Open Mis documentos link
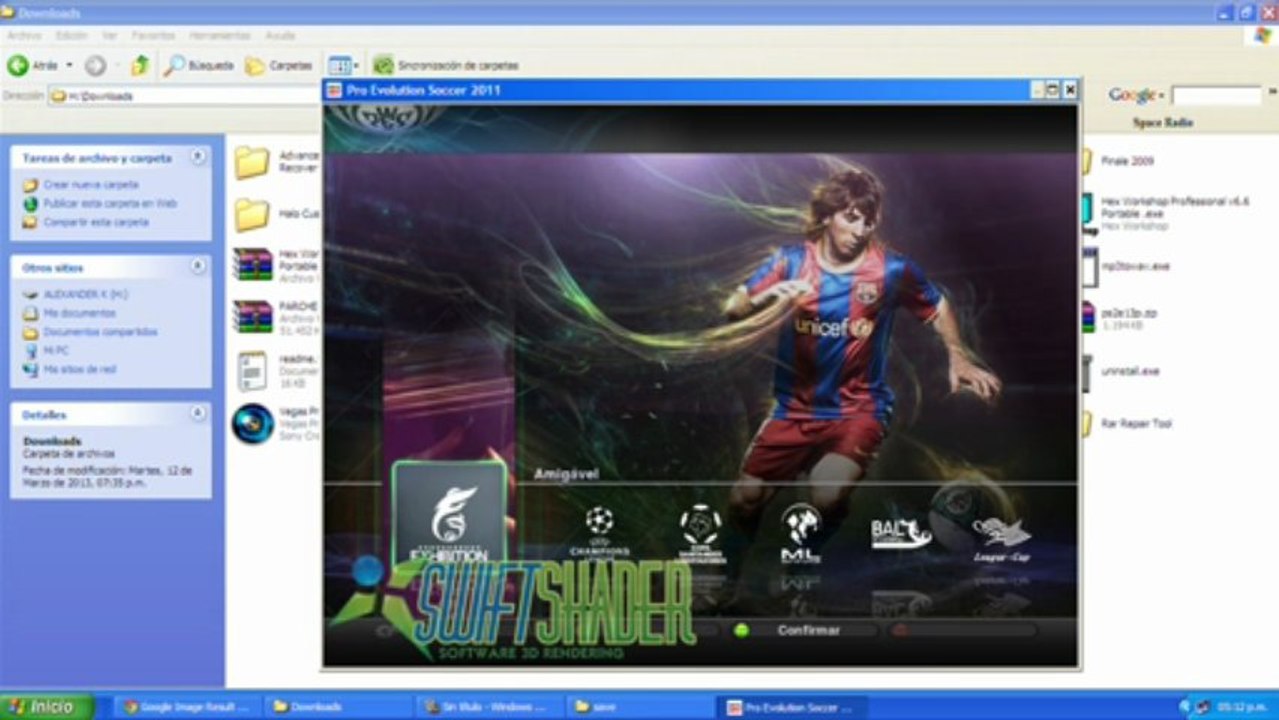1279x720 pixels. (x=79, y=313)
